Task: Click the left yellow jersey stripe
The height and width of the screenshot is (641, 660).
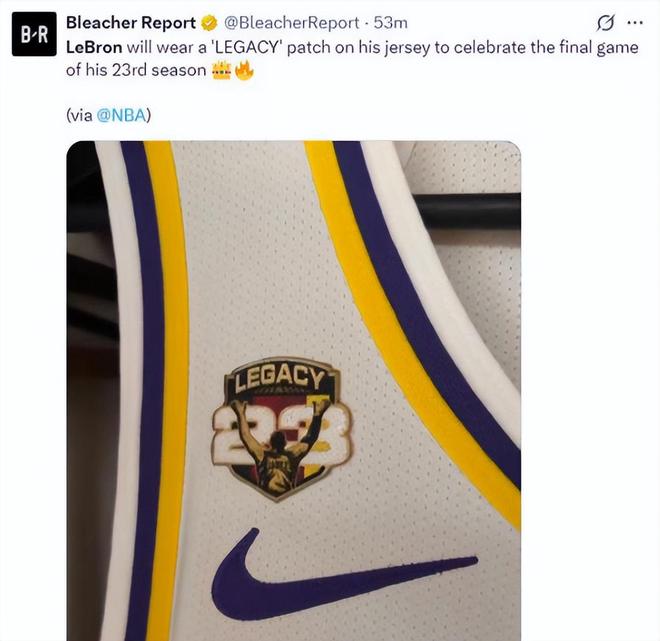Action: [170, 400]
